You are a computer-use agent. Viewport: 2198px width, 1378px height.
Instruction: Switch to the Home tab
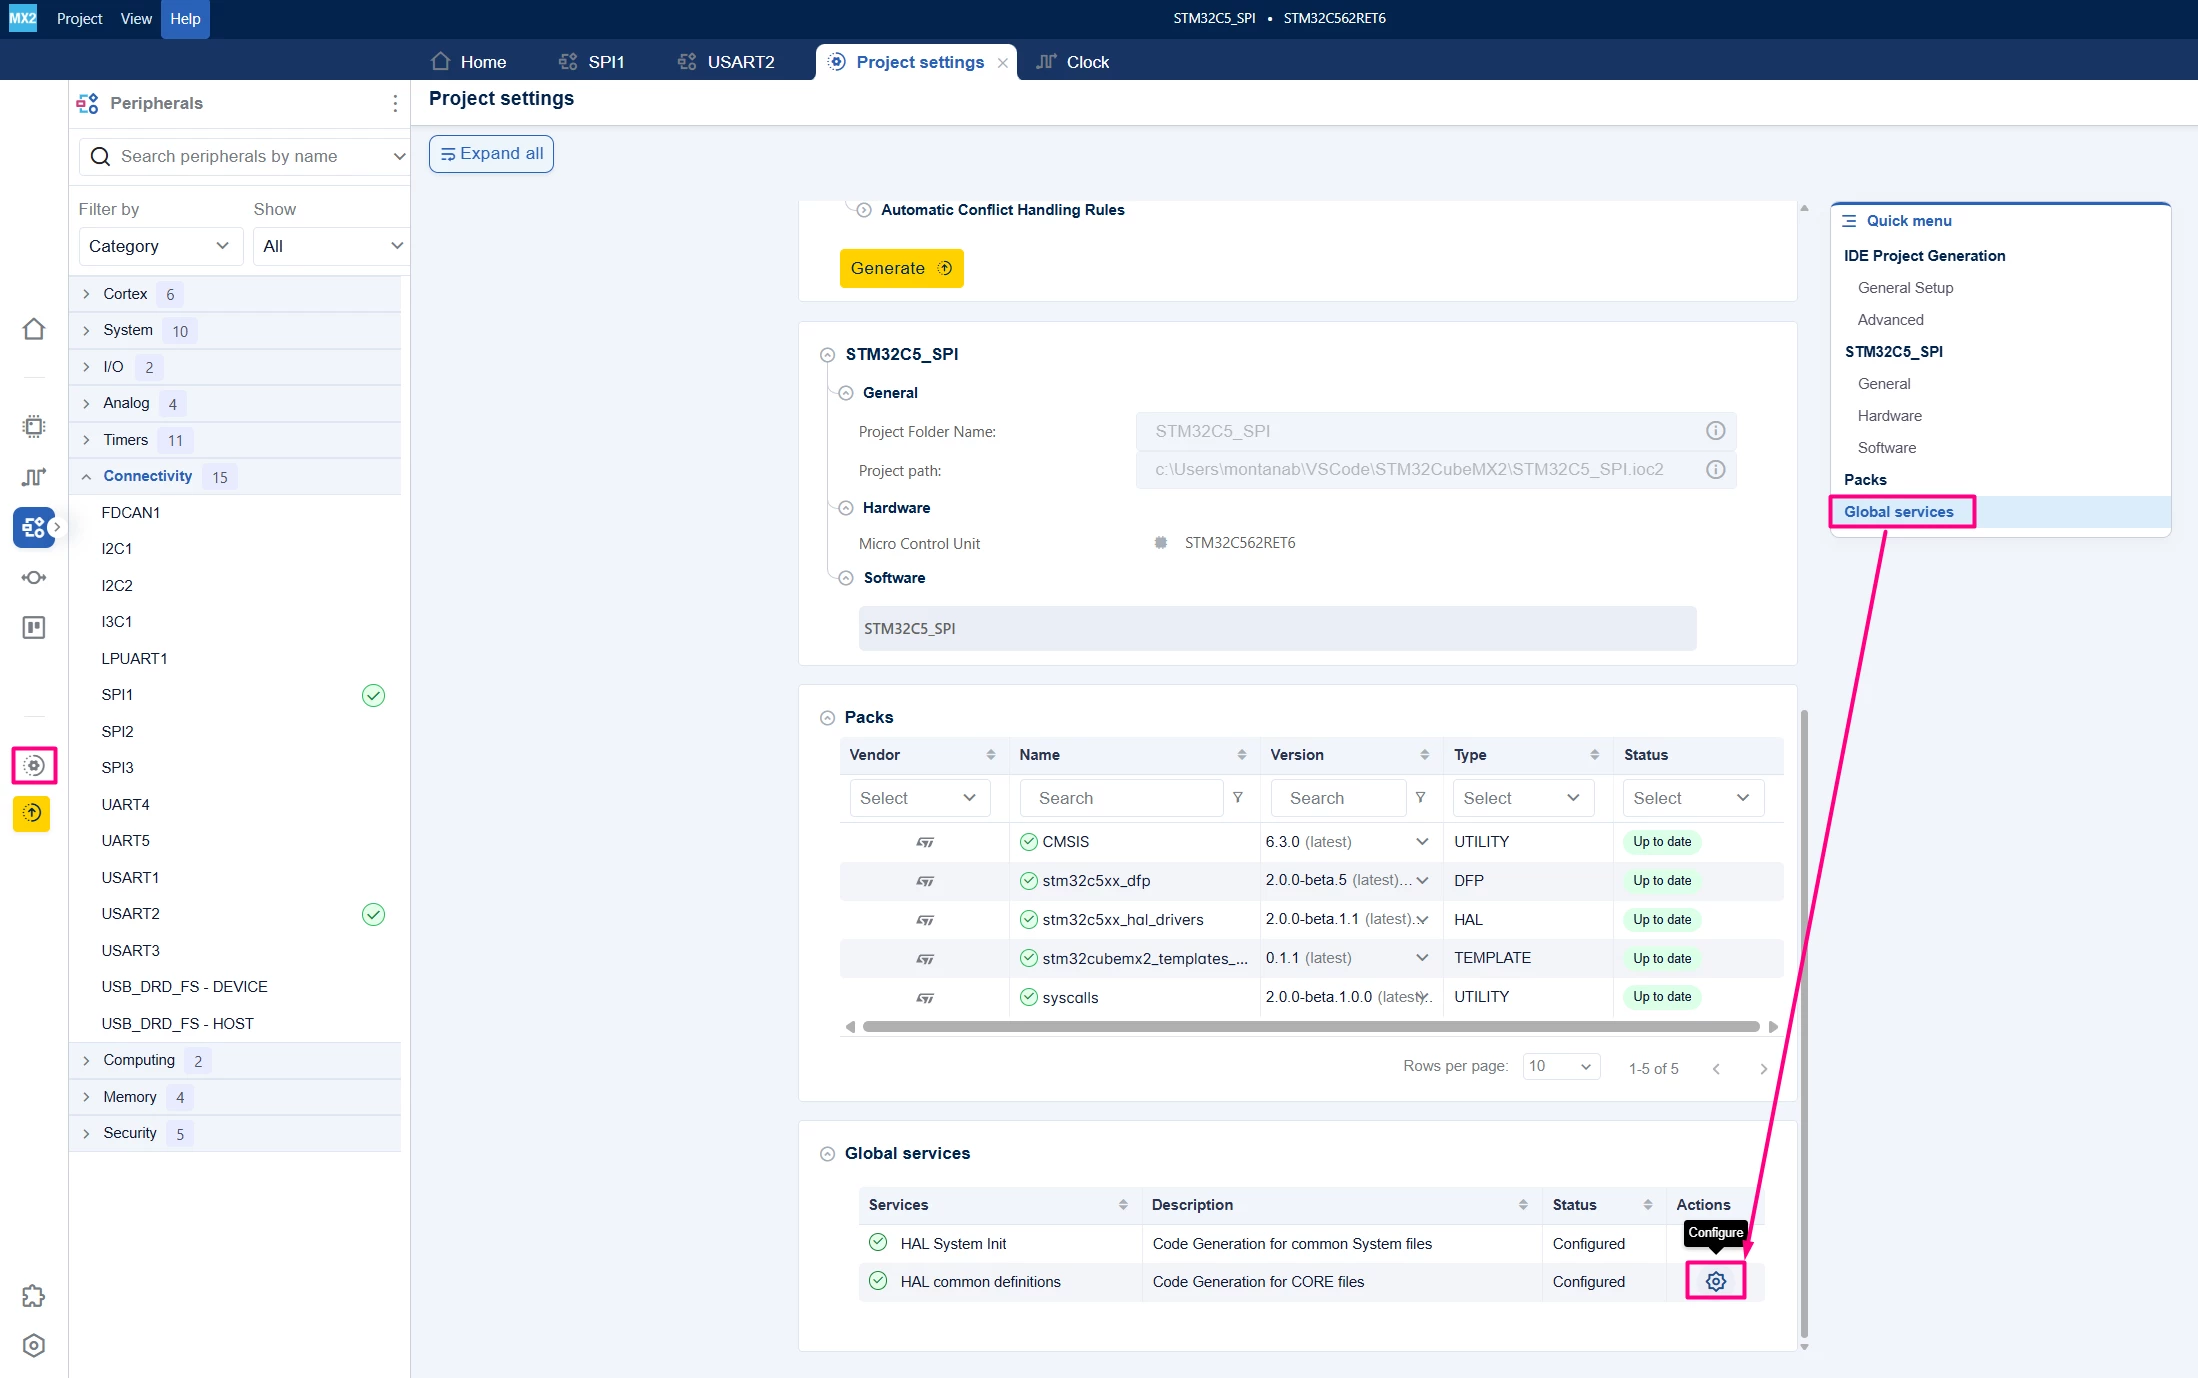click(x=468, y=62)
